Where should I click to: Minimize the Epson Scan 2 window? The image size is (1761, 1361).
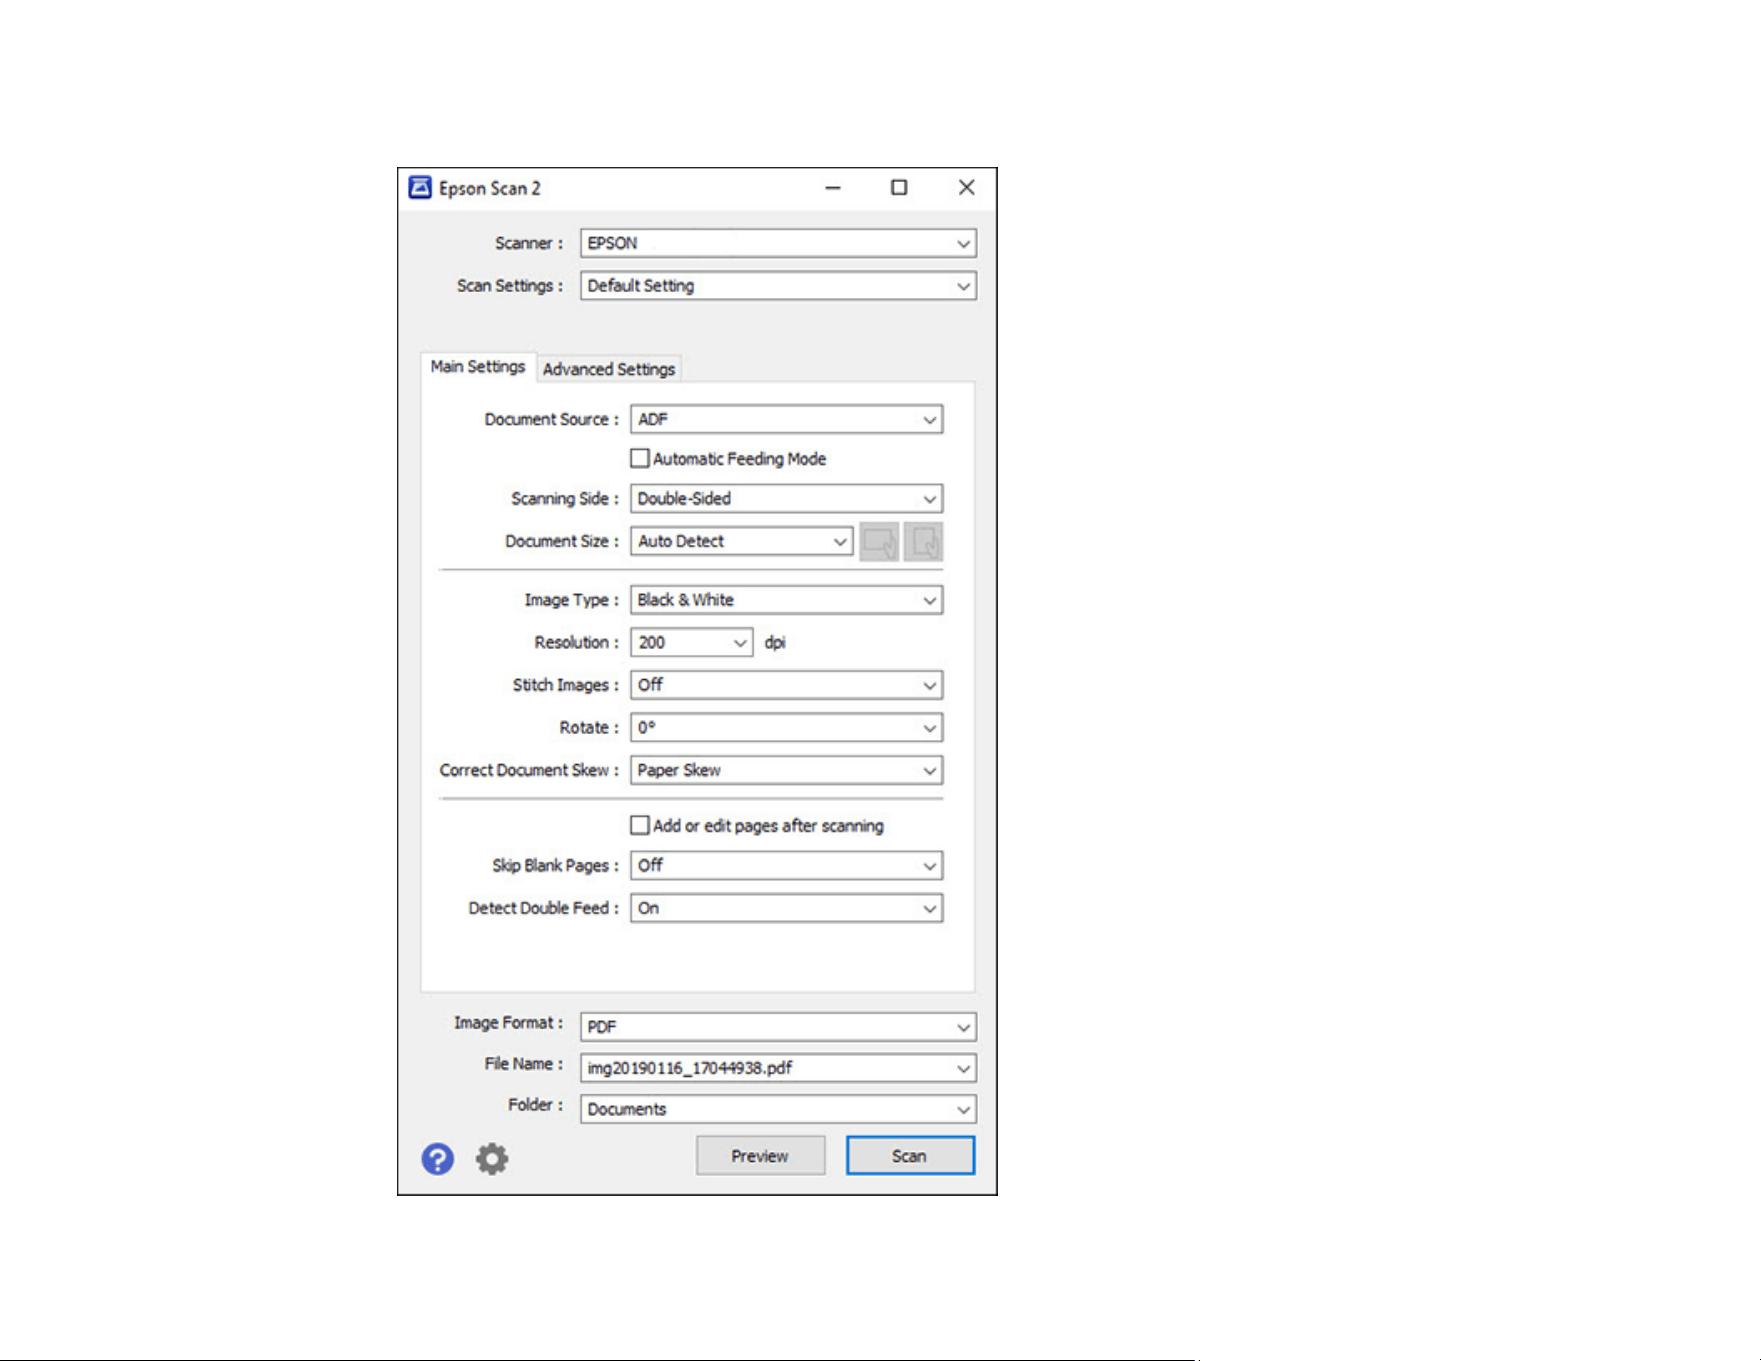tap(832, 188)
